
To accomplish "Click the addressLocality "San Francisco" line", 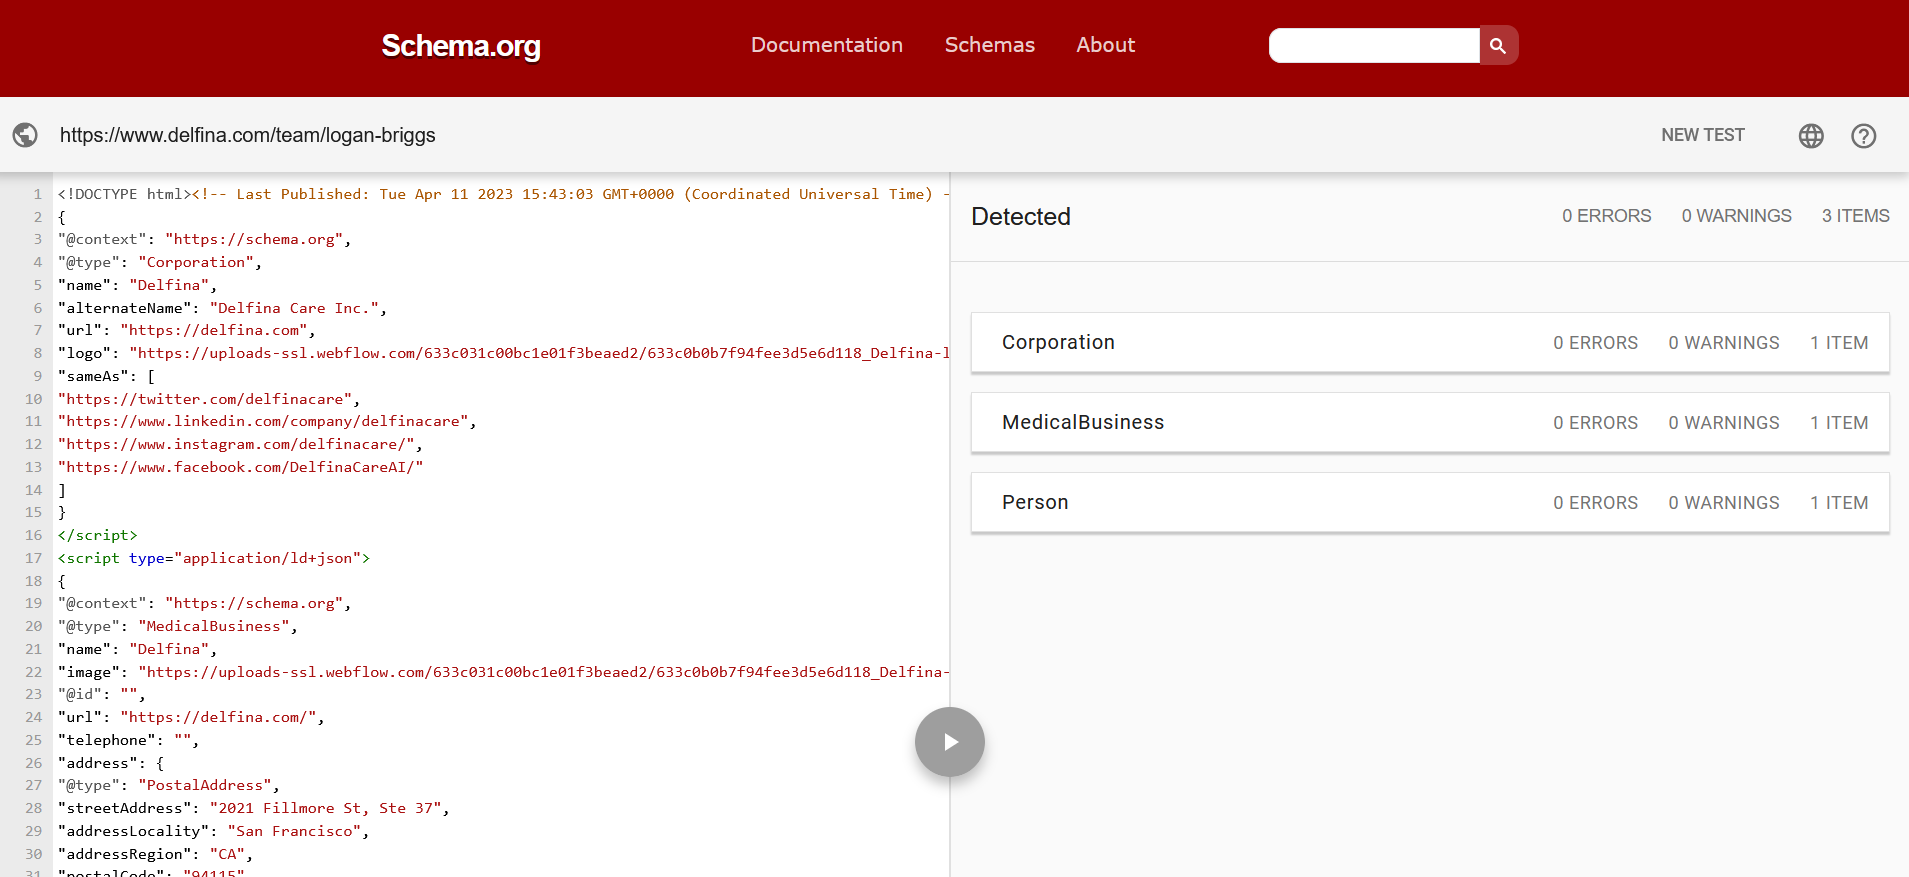I will [x=213, y=831].
